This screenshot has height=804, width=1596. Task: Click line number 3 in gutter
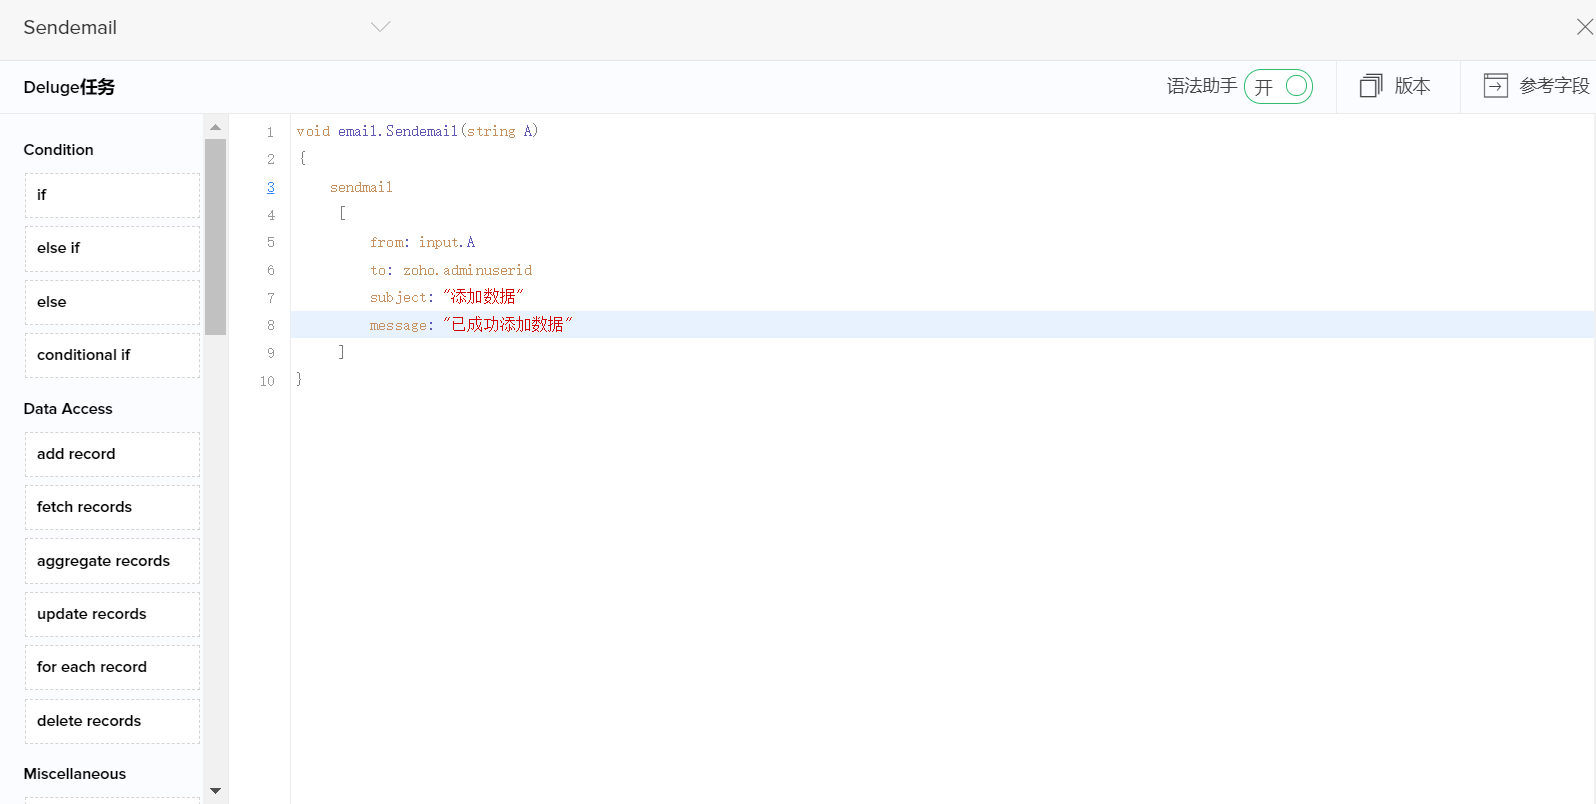pos(270,187)
